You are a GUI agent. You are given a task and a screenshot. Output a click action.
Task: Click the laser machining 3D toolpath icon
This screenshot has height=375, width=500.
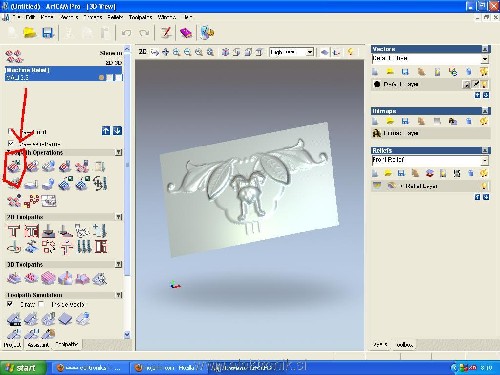(65, 278)
